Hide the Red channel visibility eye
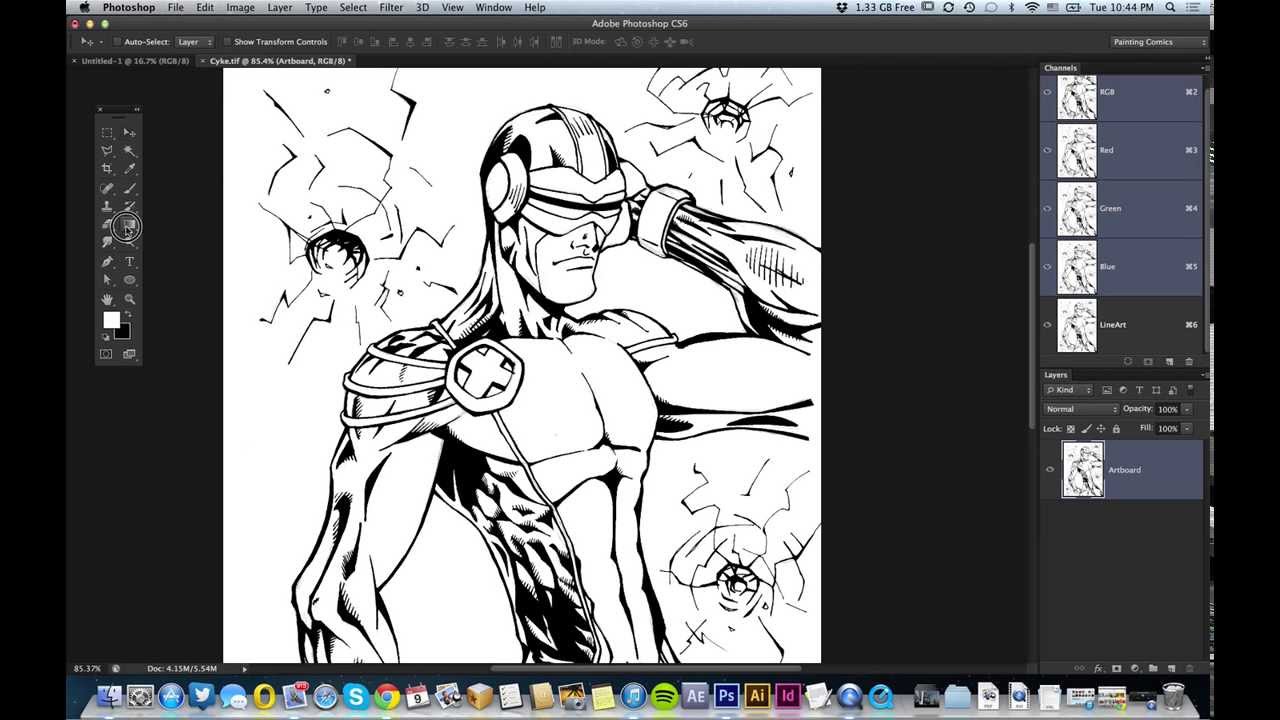 click(1048, 150)
